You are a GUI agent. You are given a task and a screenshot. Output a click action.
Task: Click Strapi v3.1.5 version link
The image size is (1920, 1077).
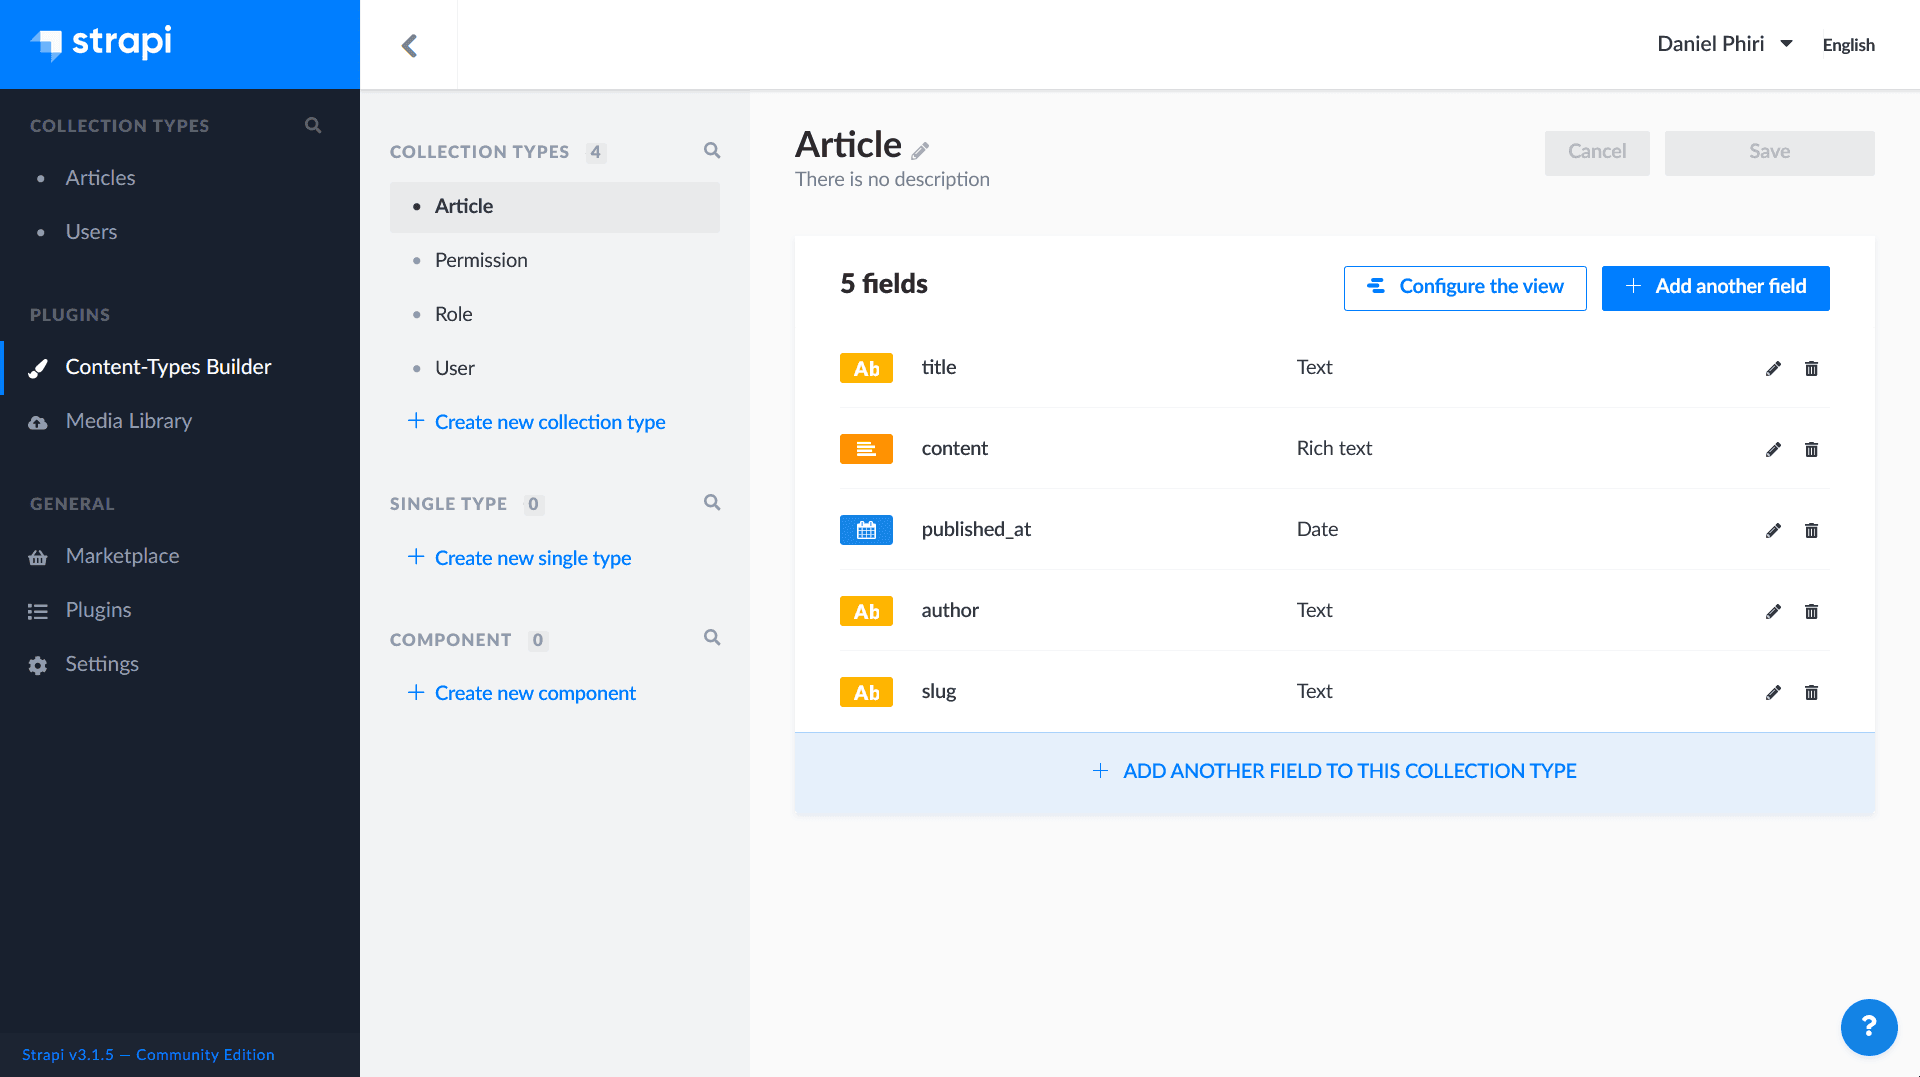(x=148, y=1055)
